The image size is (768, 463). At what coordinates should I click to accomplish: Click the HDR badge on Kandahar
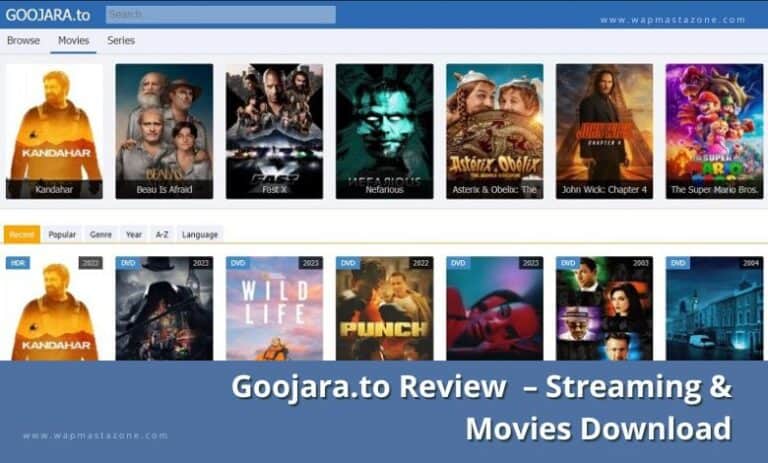[x=18, y=263]
